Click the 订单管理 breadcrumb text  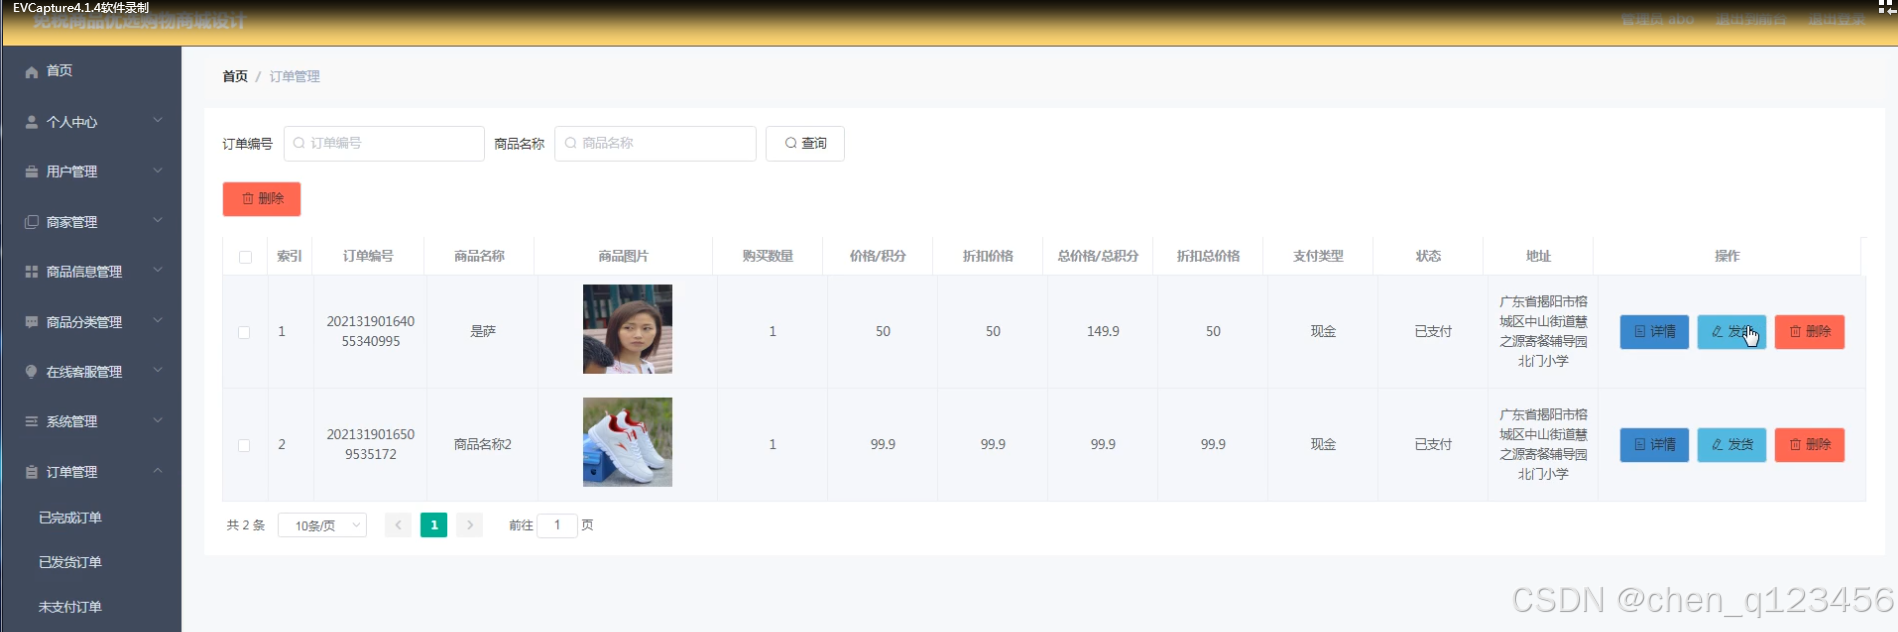pyautogui.click(x=295, y=77)
